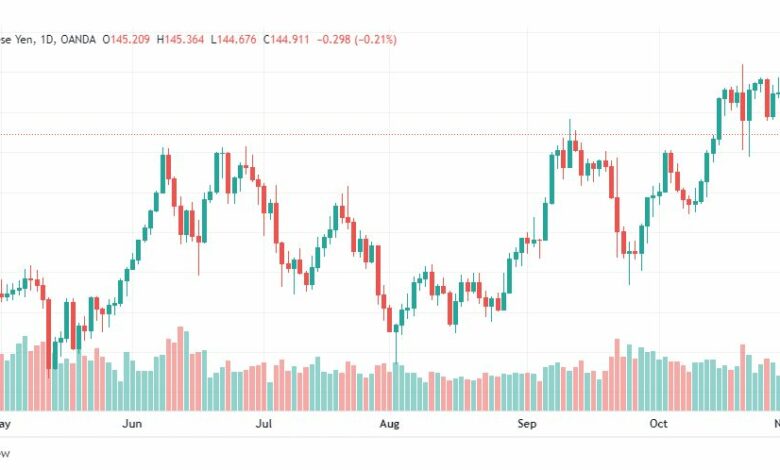Image resolution: width=780 pixels, height=470 pixels.
Task: Select the Sep label on time axis
Action: [x=527, y=424]
